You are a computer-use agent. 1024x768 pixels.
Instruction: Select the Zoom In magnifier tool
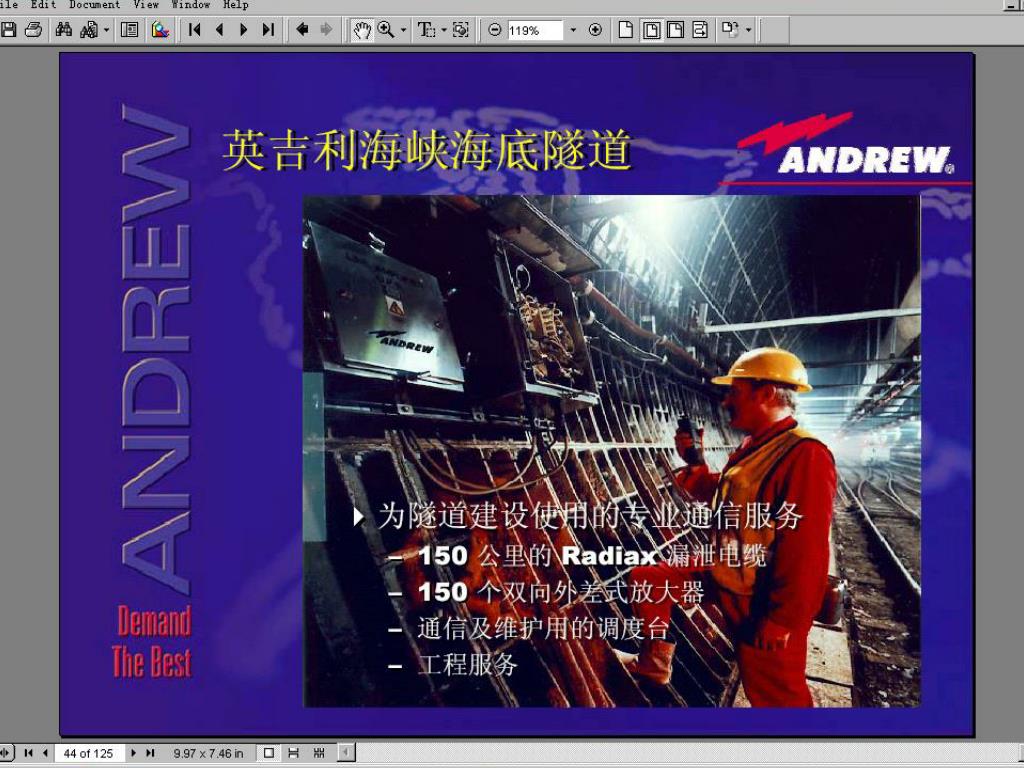click(386, 30)
